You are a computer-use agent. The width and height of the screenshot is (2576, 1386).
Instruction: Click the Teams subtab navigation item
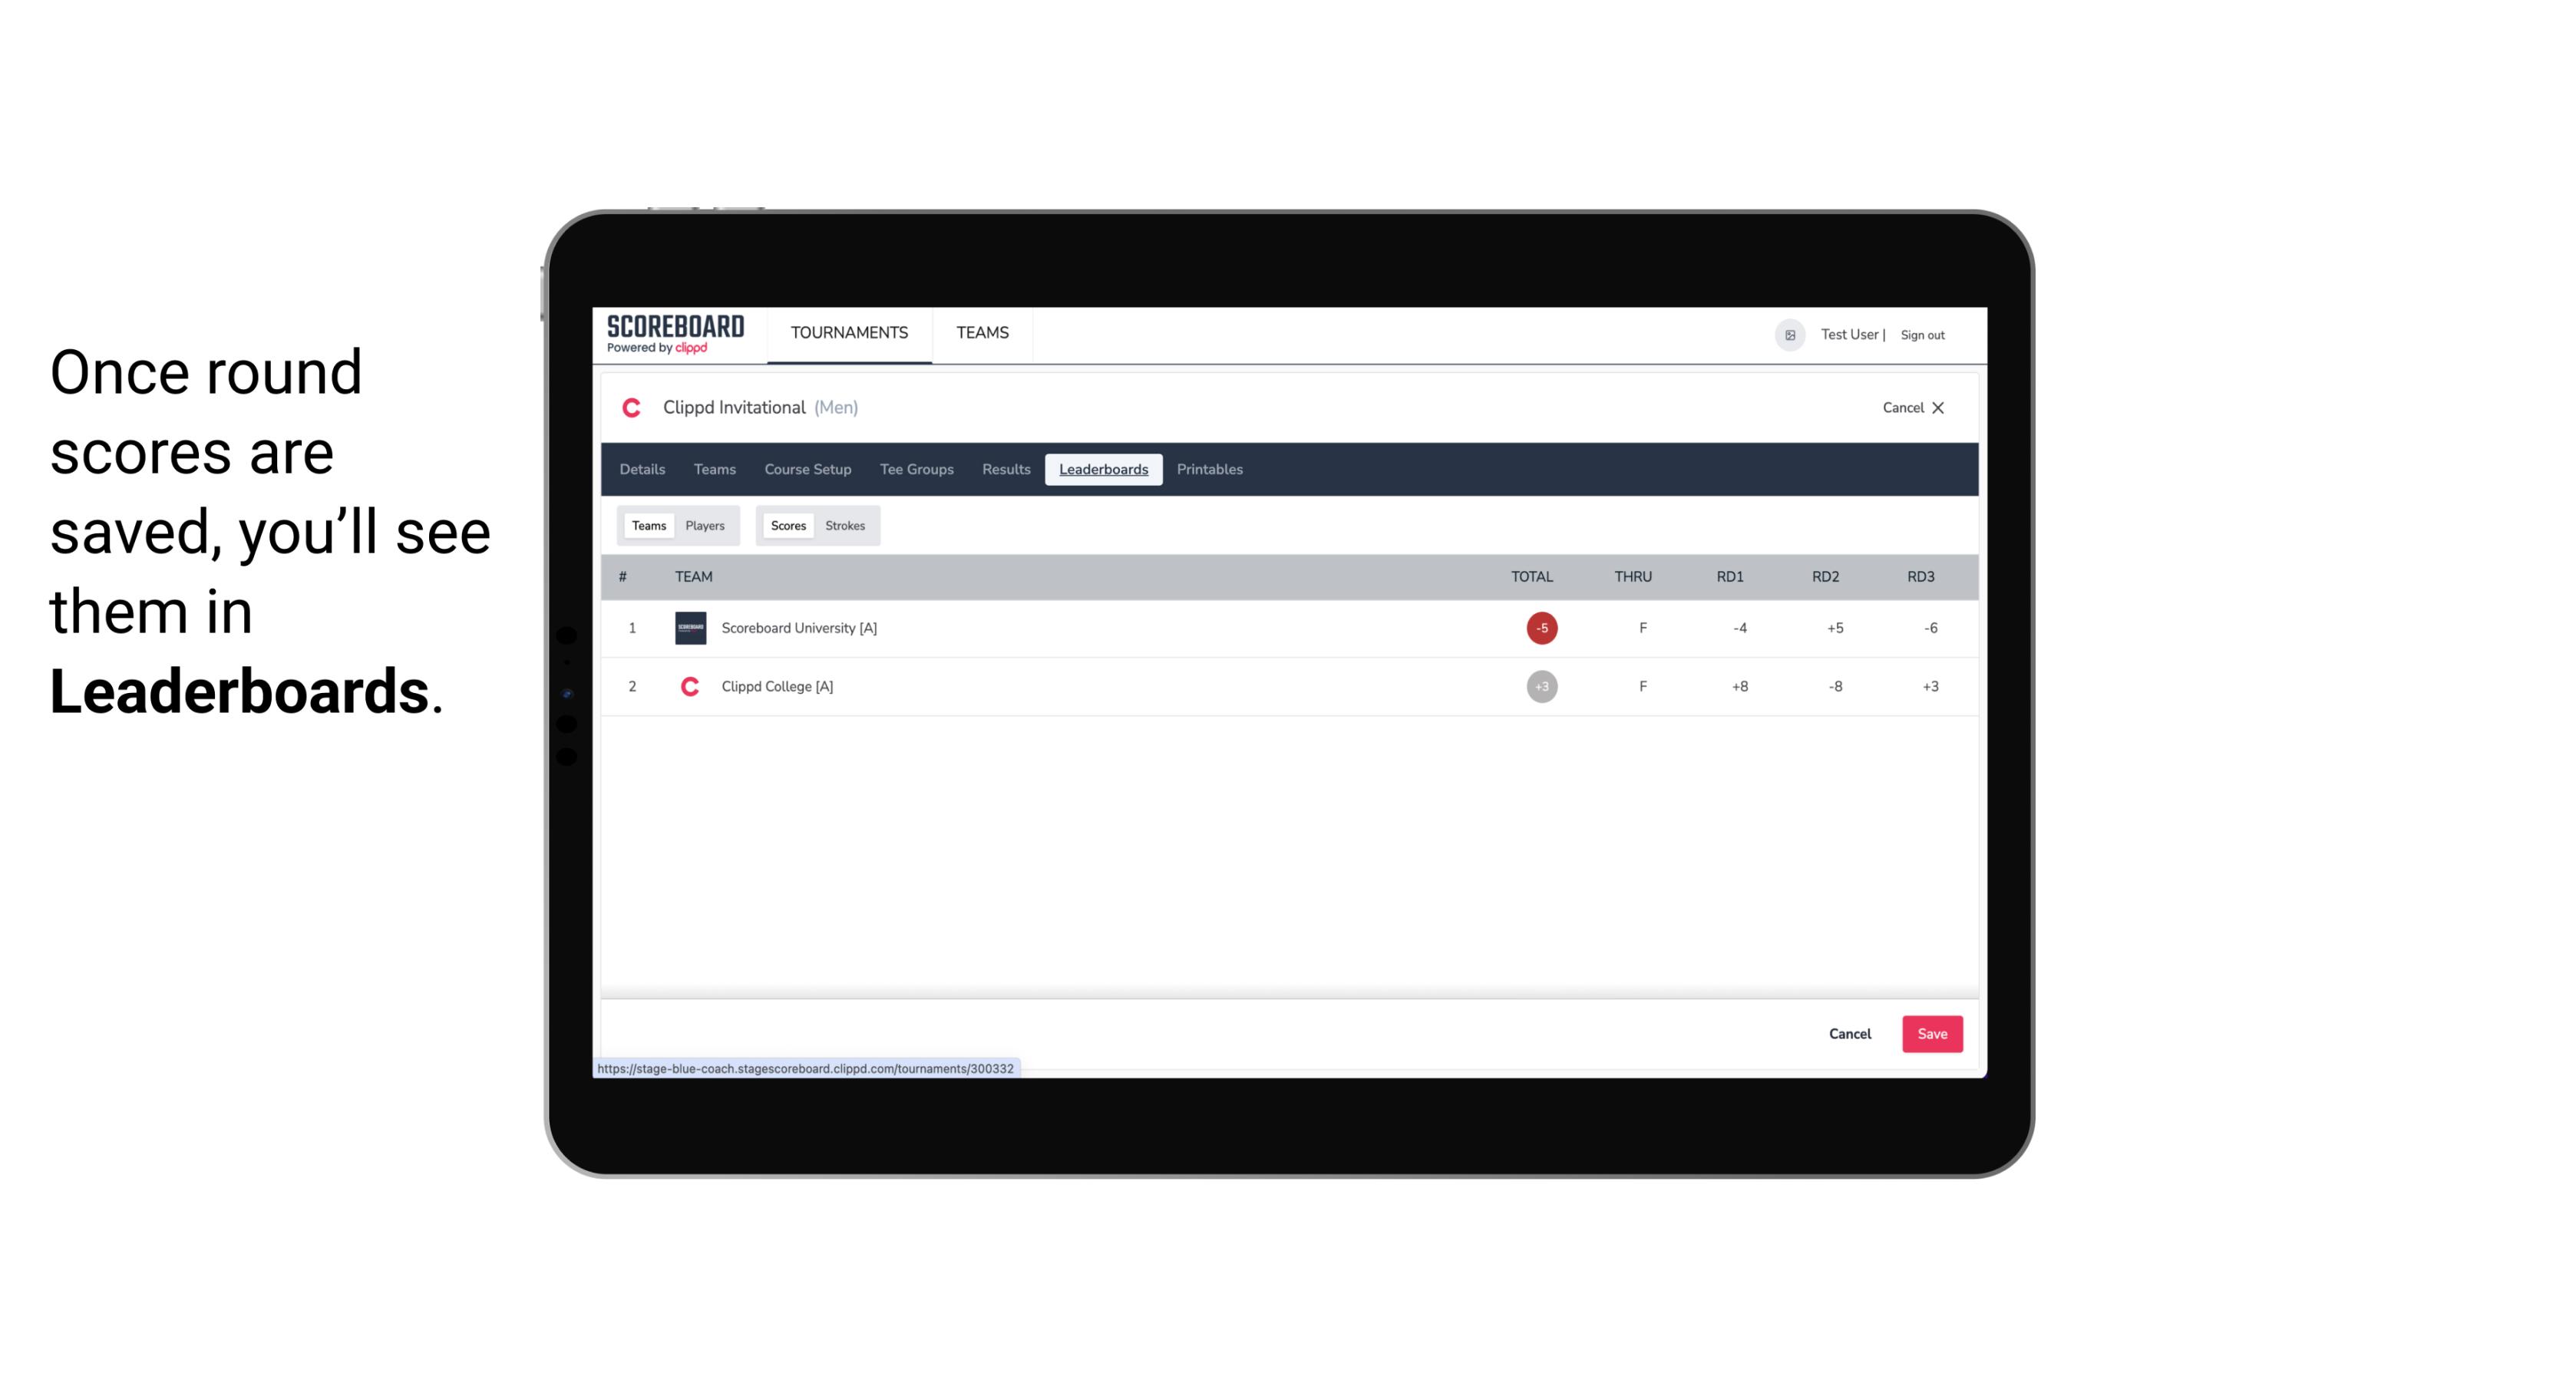click(647, 526)
